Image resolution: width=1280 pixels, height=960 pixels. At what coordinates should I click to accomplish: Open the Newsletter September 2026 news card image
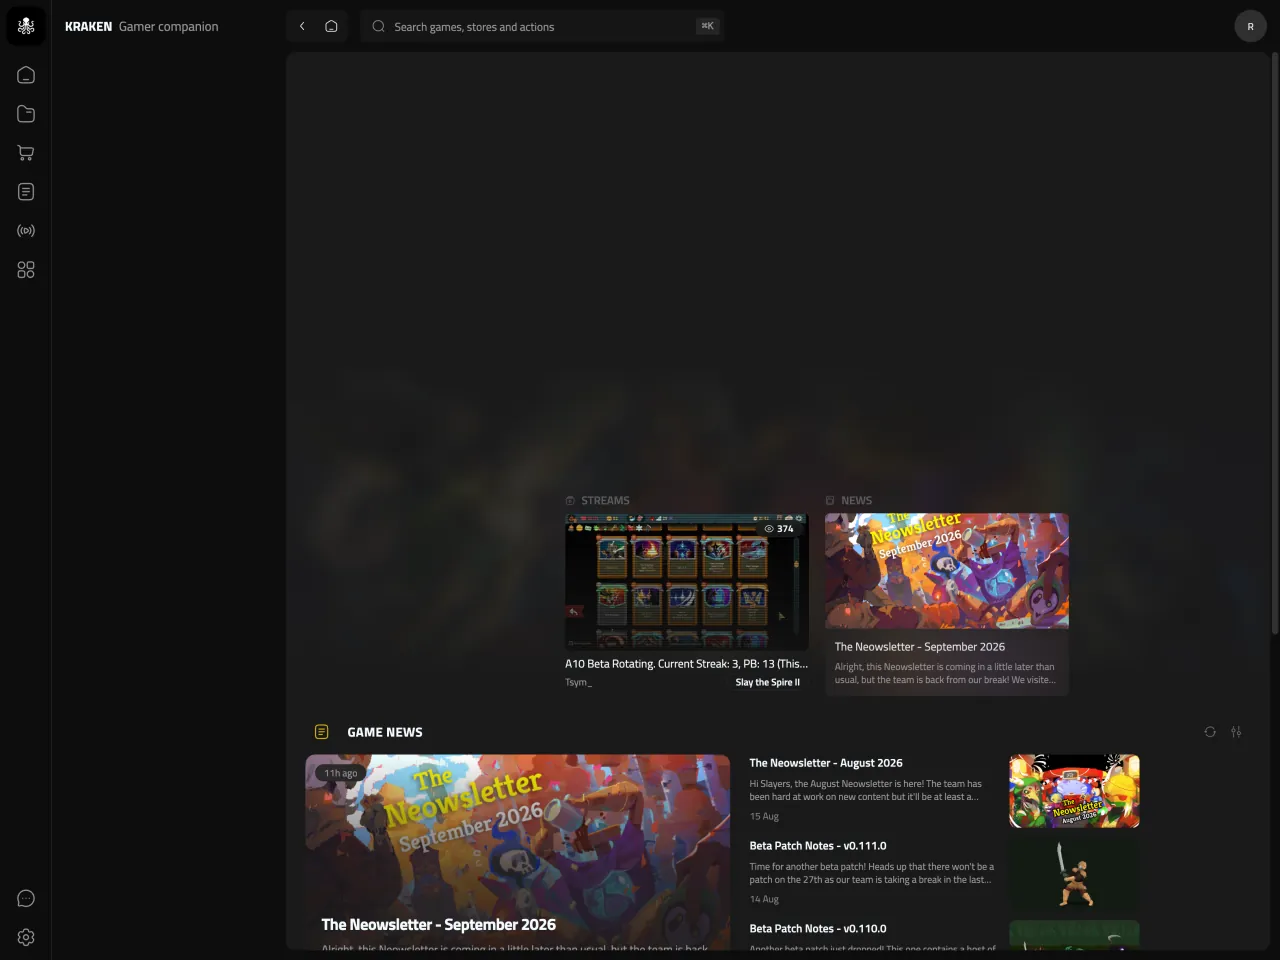(x=947, y=571)
